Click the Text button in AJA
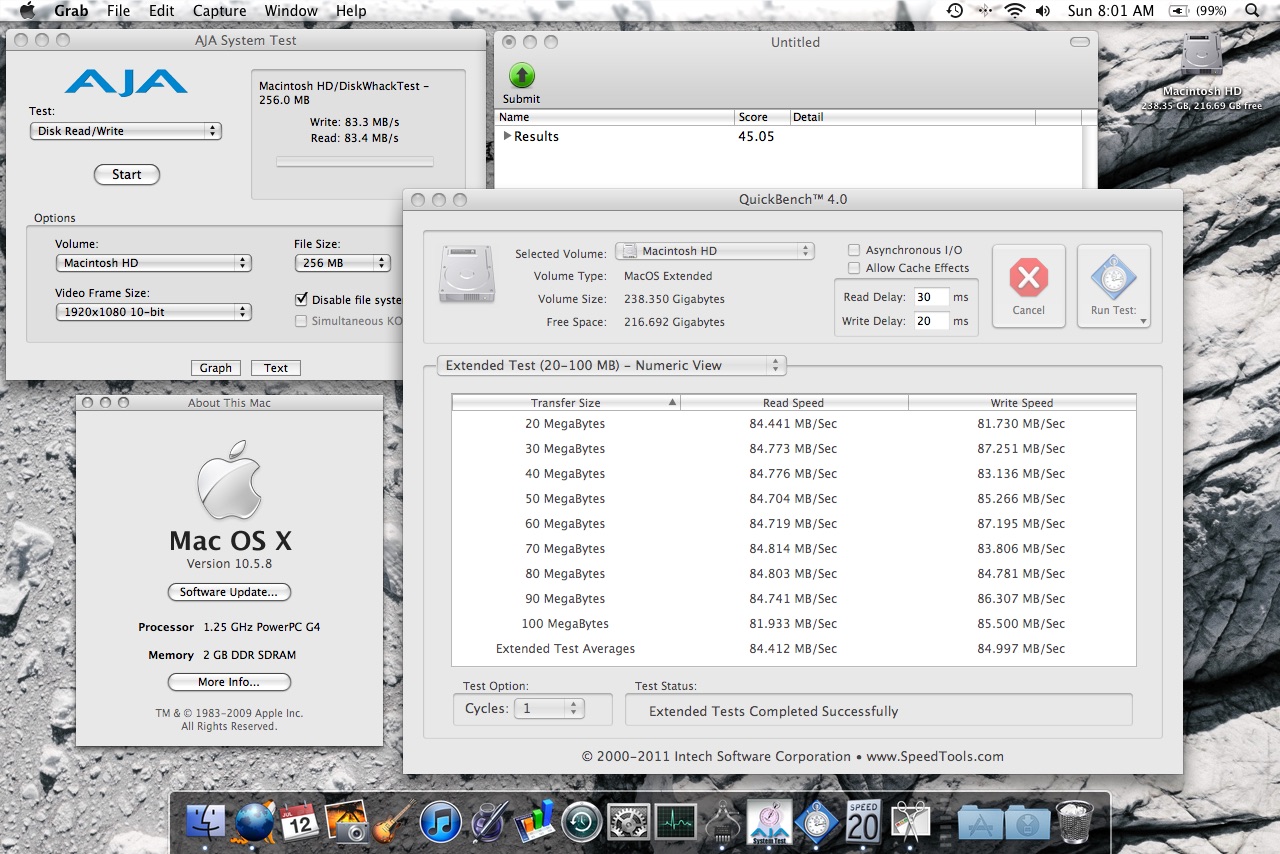This screenshot has width=1280, height=854. coord(276,368)
